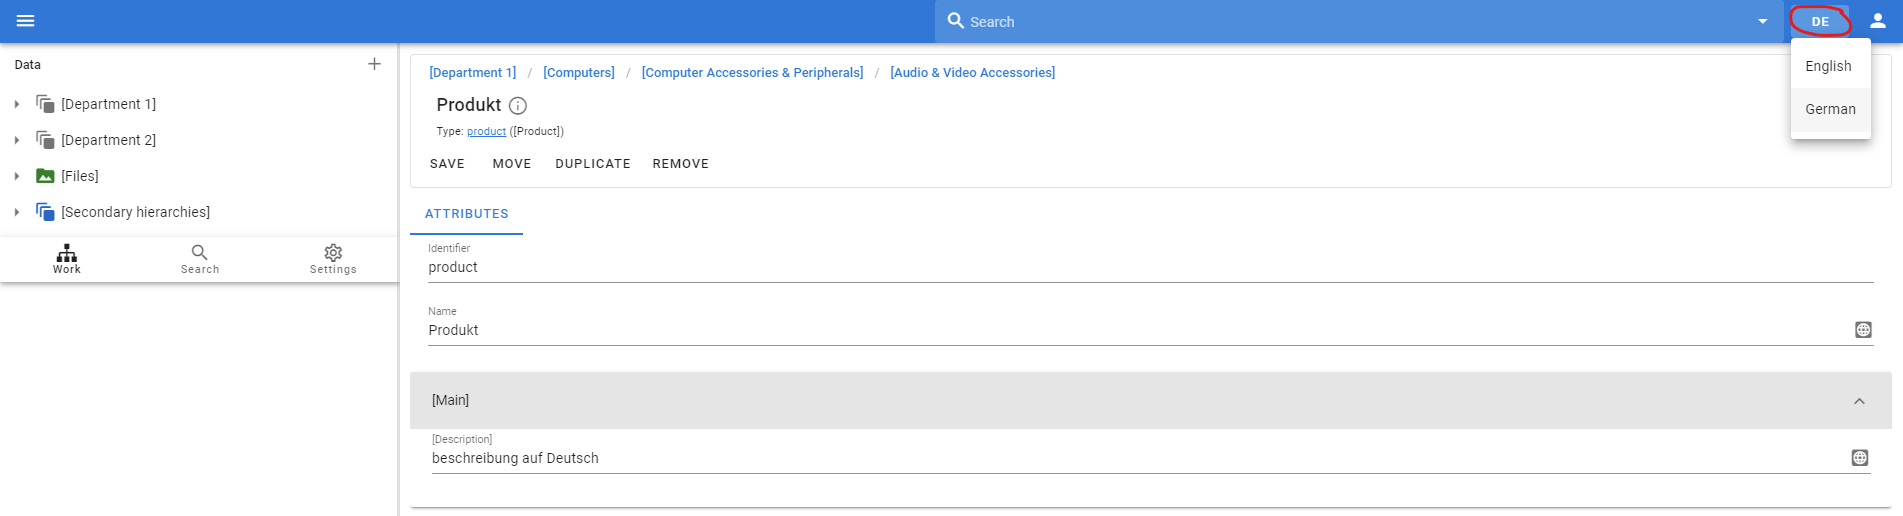Collapse the [Main] attribute group
This screenshot has height=516, width=1903.
[x=1859, y=401]
